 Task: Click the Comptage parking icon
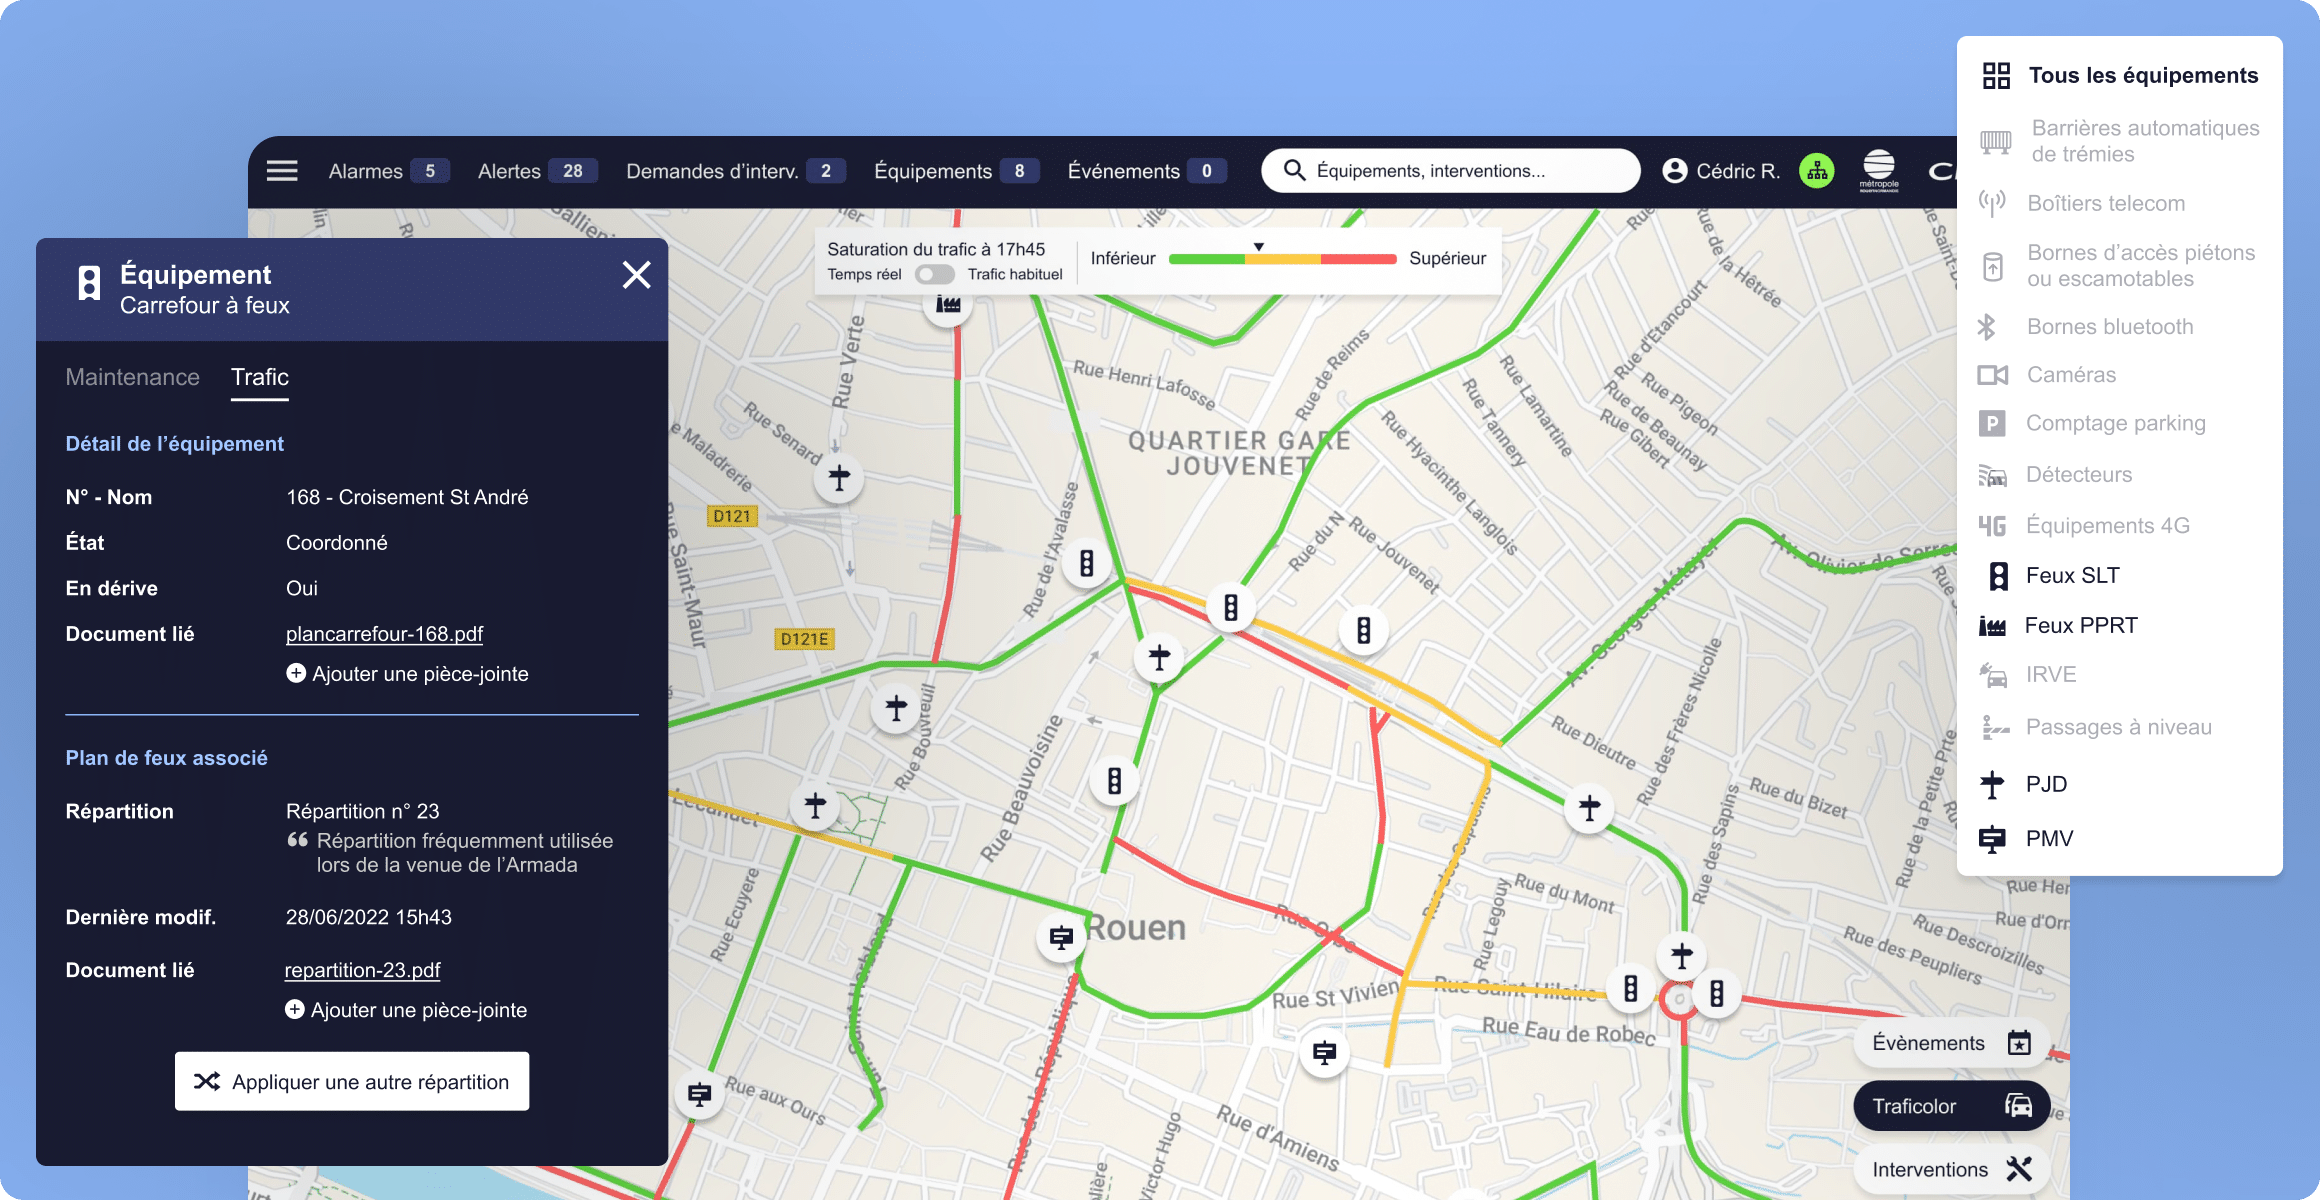(x=1992, y=424)
